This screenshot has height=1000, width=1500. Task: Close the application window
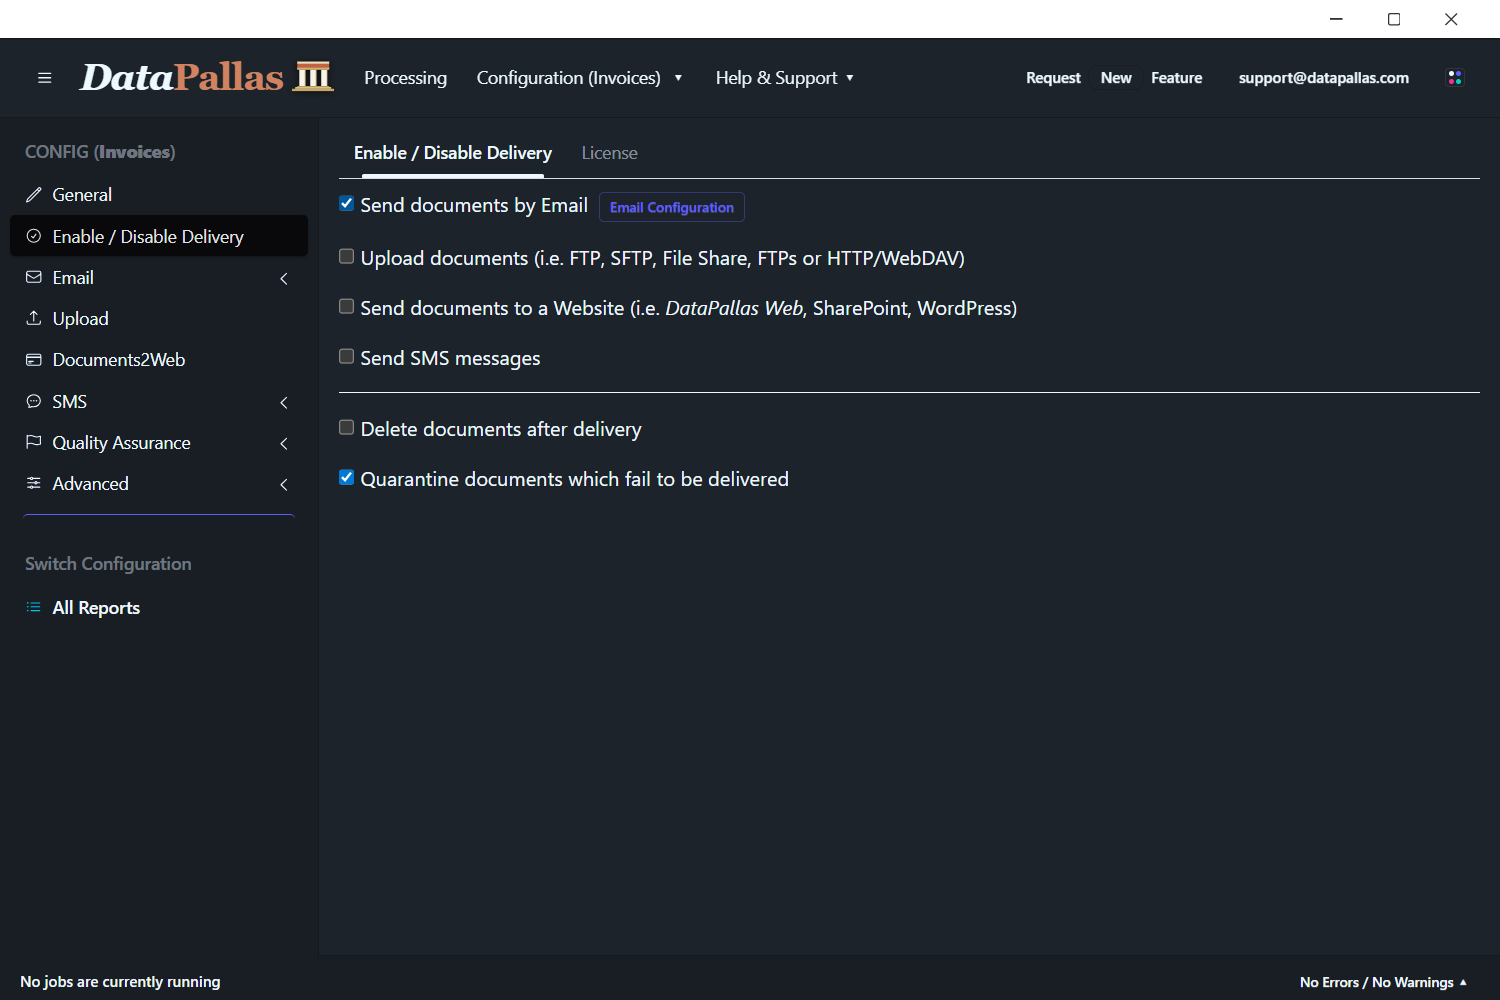tap(1451, 19)
